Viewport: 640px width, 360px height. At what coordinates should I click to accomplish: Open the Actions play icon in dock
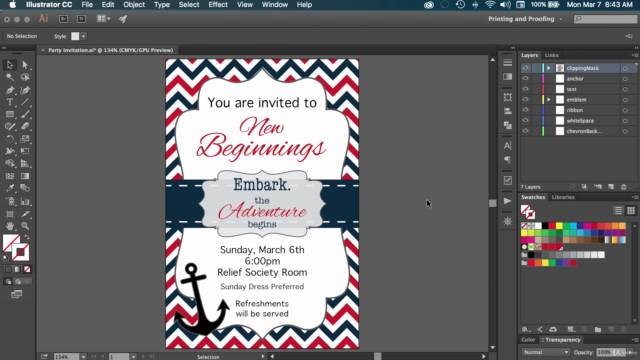coord(507,201)
